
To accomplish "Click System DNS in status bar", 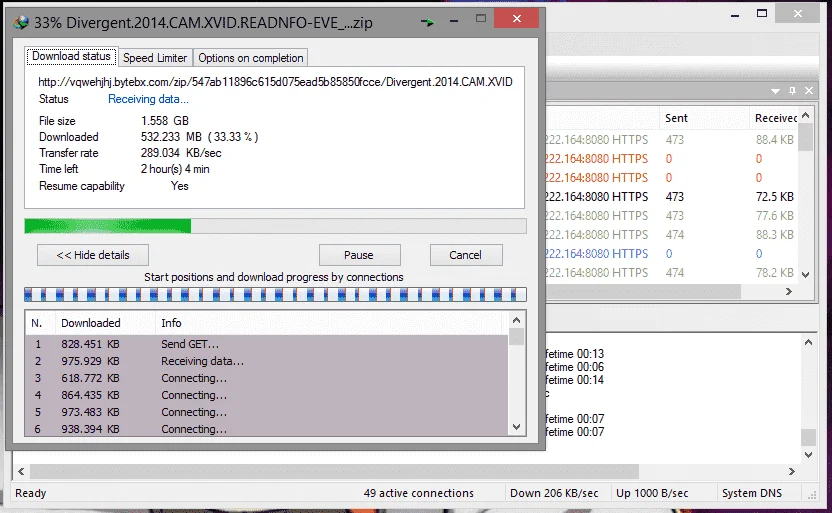I will click(752, 493).
